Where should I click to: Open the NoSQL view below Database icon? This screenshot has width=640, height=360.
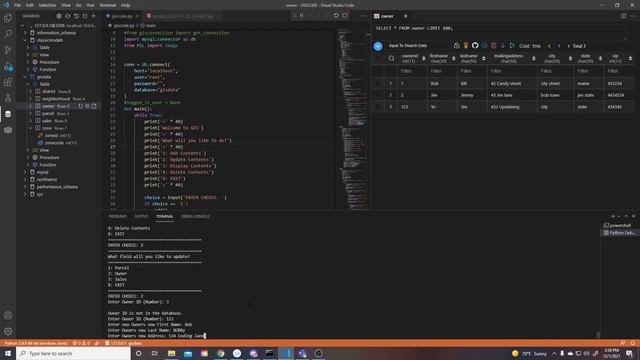(8, 130)
